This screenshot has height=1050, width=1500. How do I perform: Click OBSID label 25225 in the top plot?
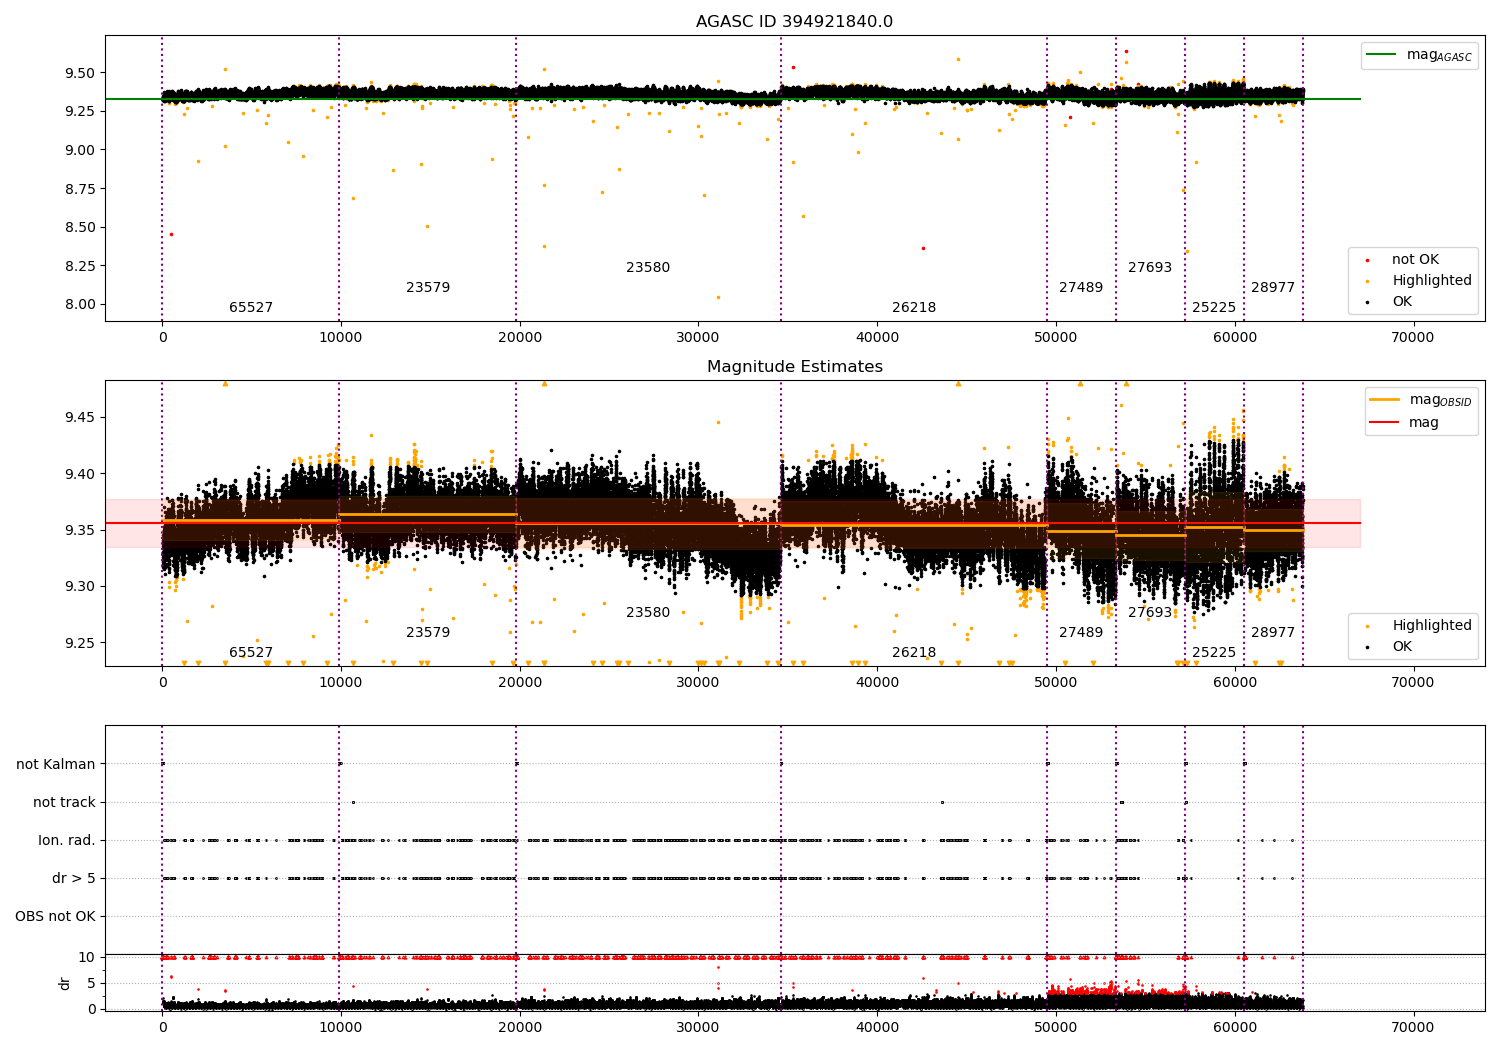click(1214, 308)
